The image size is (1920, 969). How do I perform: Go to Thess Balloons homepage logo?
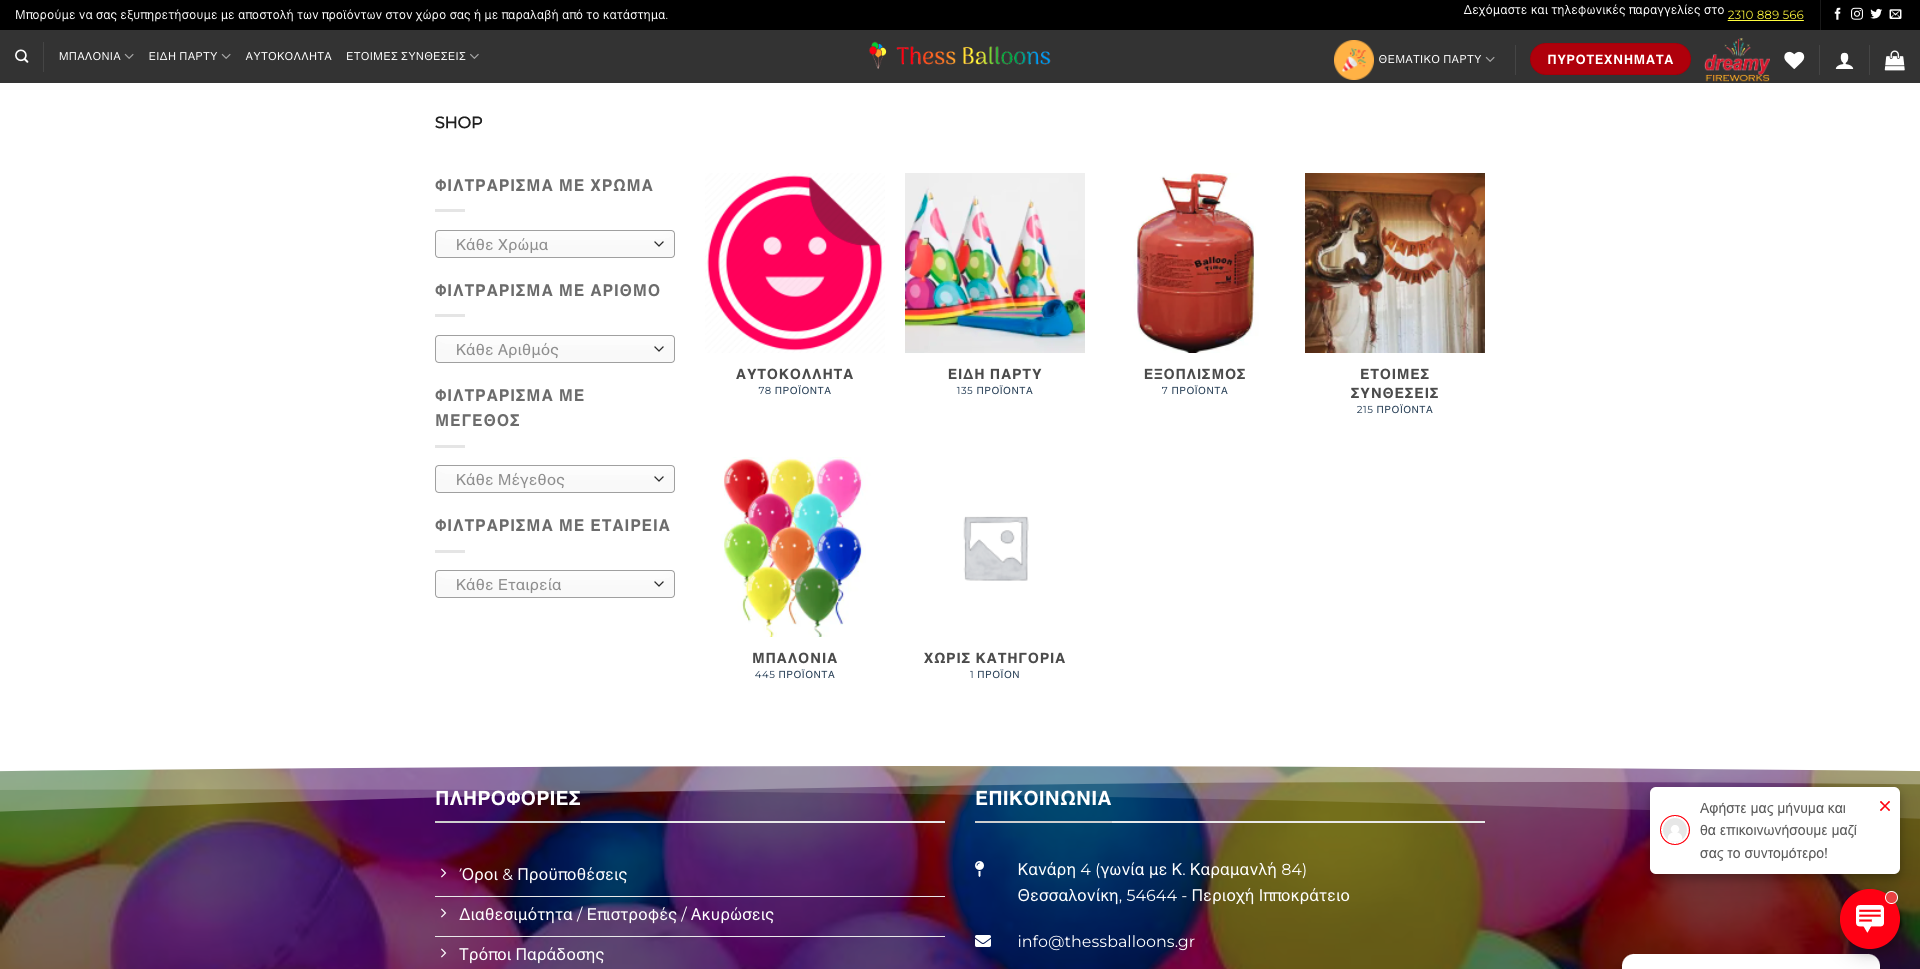point(960,56)
